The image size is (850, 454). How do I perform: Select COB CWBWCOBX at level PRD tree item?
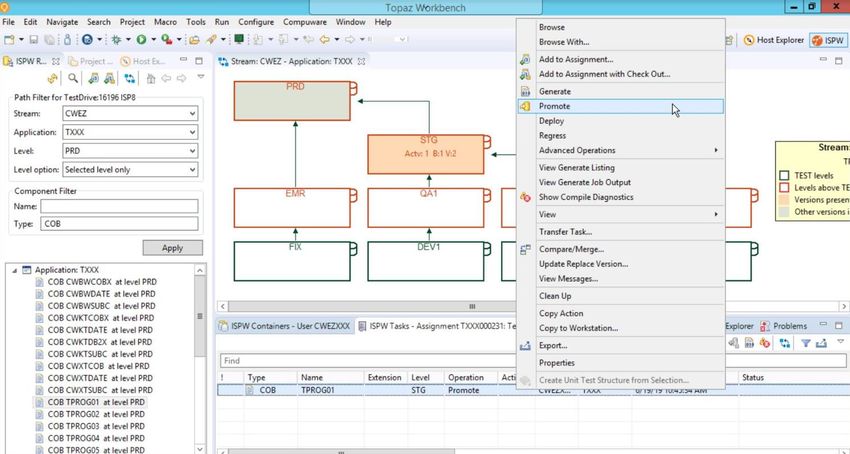tap(95, 282)
